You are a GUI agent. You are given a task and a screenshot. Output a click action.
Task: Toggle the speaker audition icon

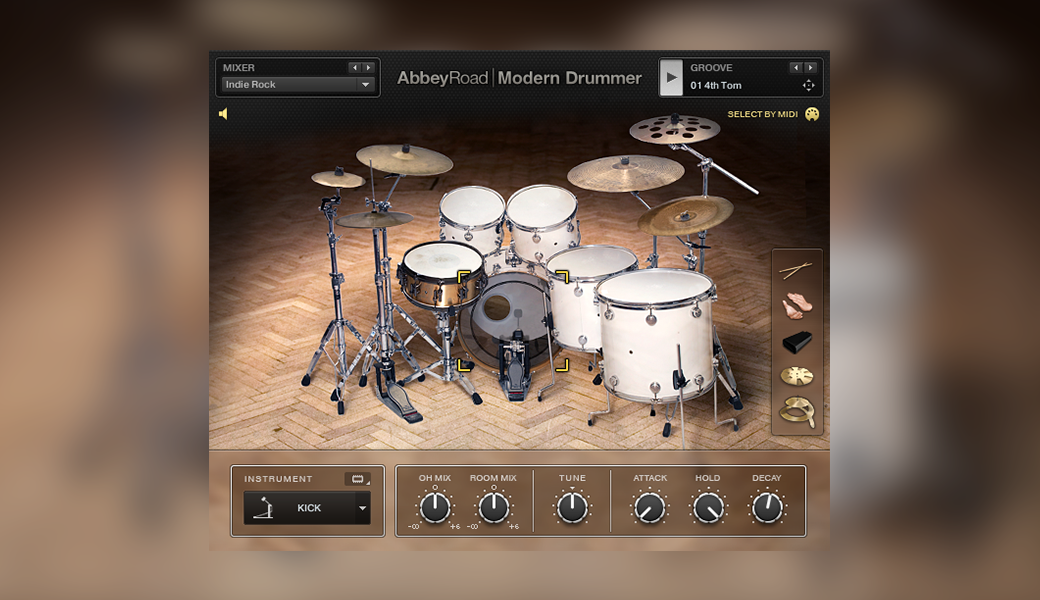pyautogui.click(x=224, y=114)
